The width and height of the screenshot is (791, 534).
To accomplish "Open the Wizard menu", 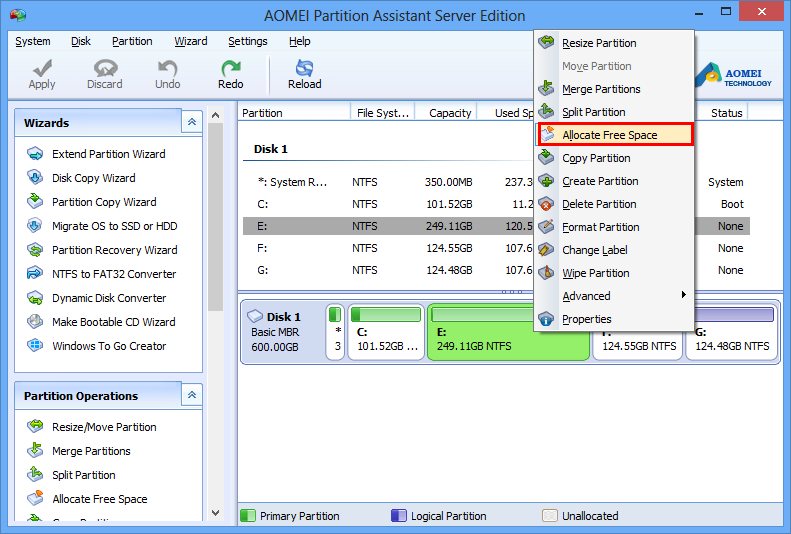I will click(191, 41).
